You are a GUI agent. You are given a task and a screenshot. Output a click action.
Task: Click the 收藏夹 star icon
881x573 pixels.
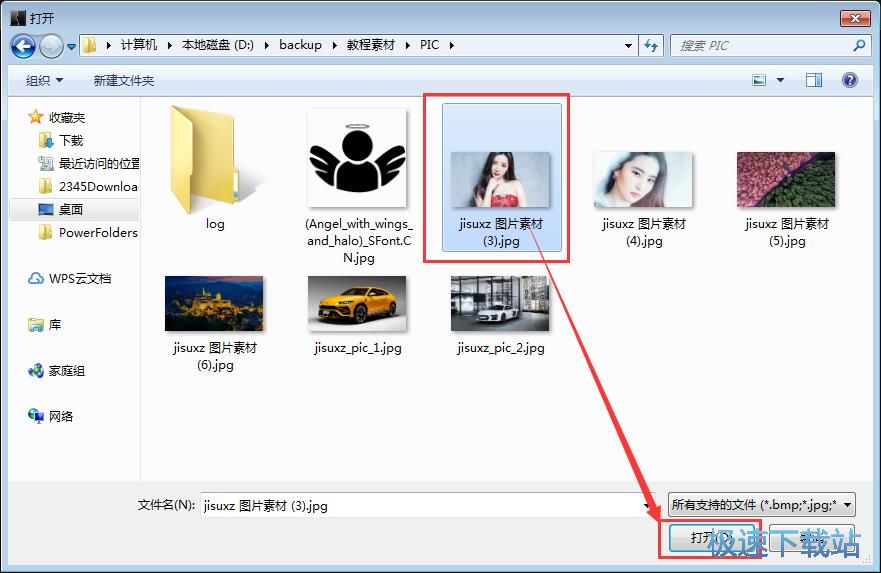(x=35, y=117)
